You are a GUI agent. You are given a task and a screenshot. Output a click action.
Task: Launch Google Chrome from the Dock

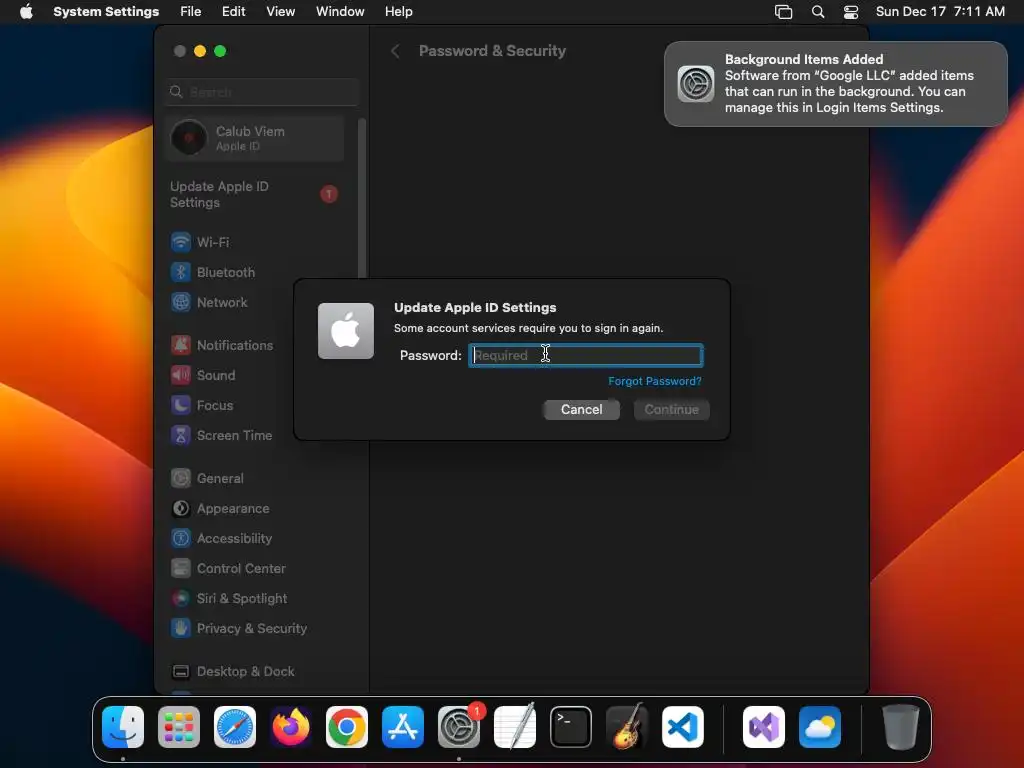347,727
